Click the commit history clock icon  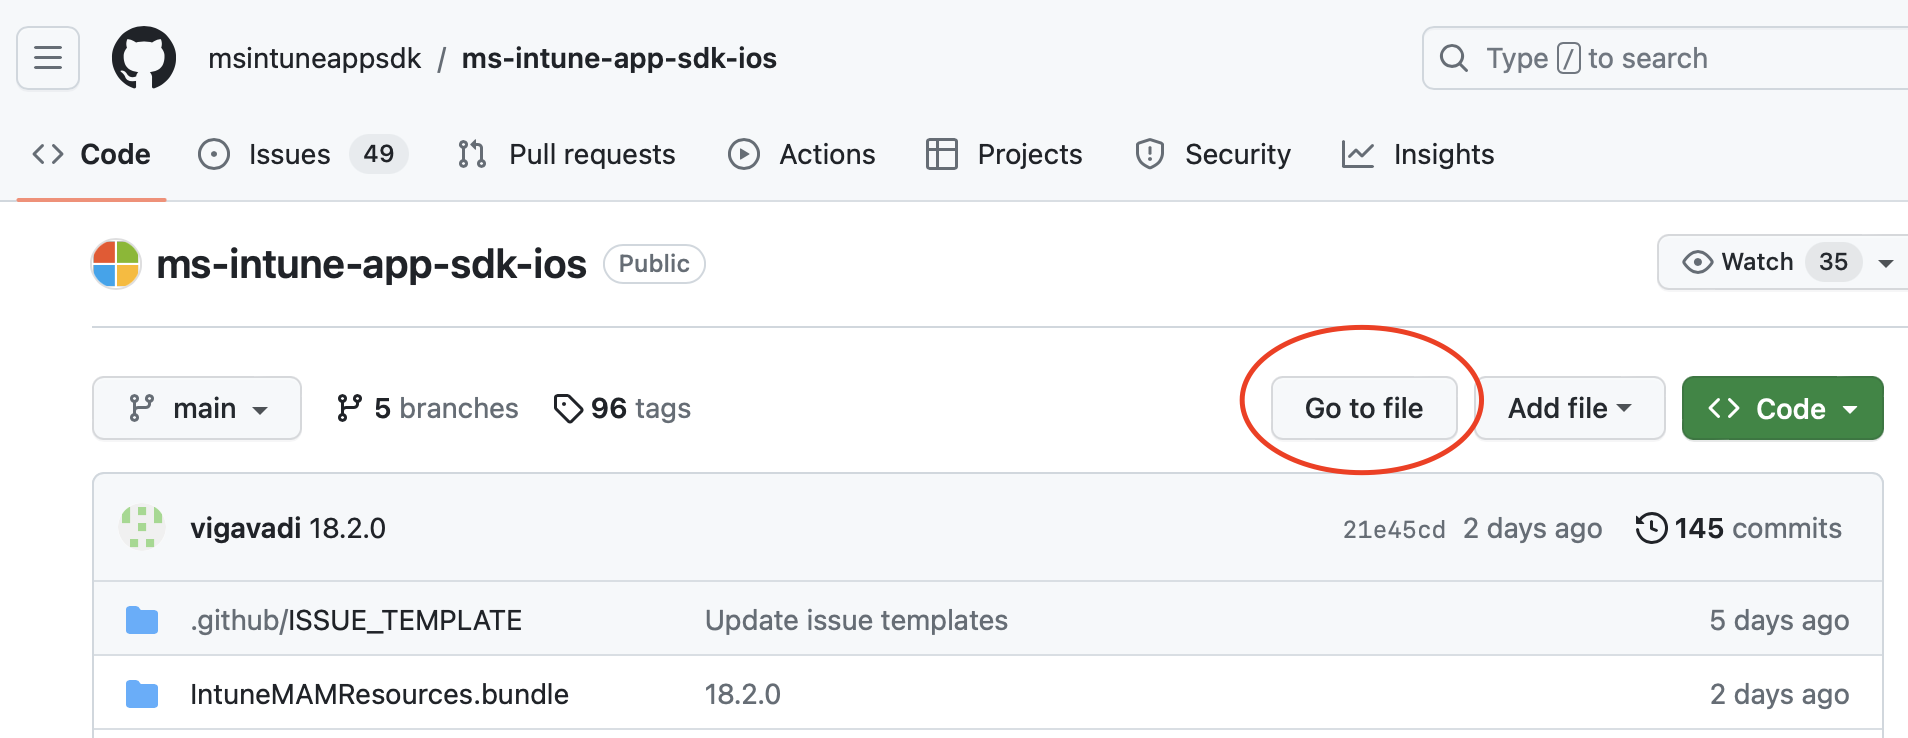(1651, 528)
